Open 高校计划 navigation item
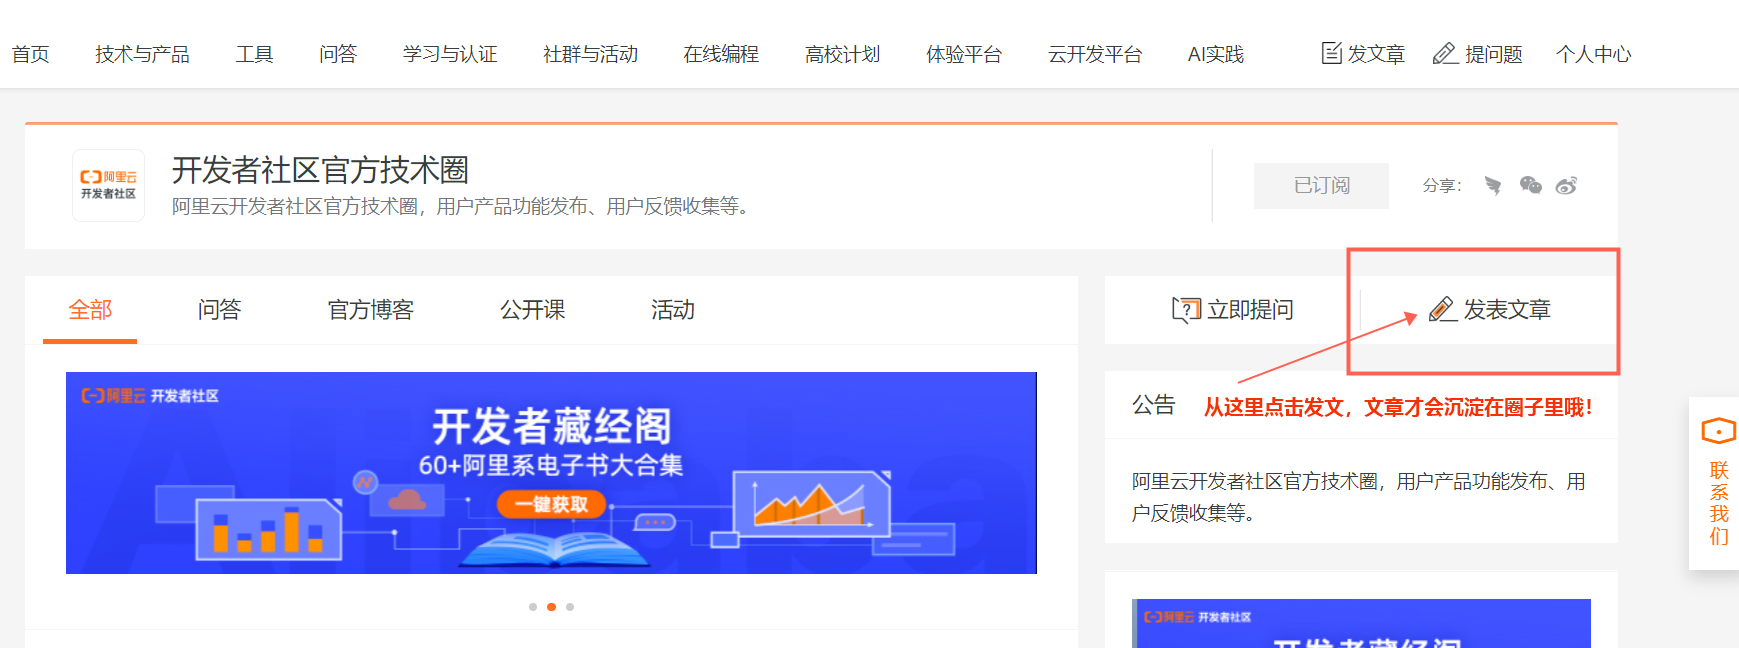 point(842,54)
